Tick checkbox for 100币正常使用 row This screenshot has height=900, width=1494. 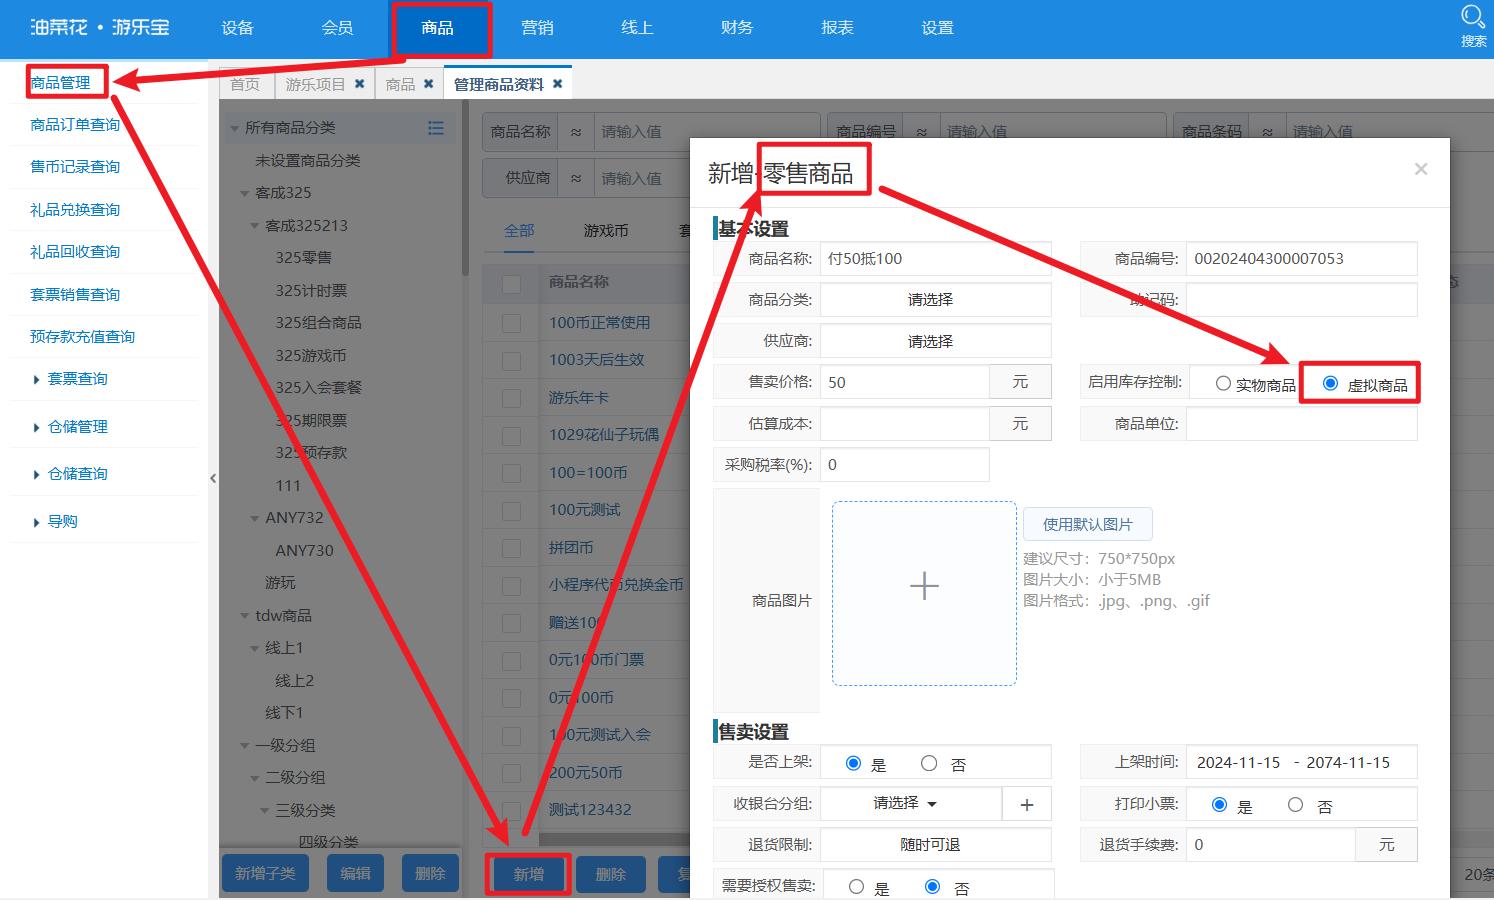[511, 323]
